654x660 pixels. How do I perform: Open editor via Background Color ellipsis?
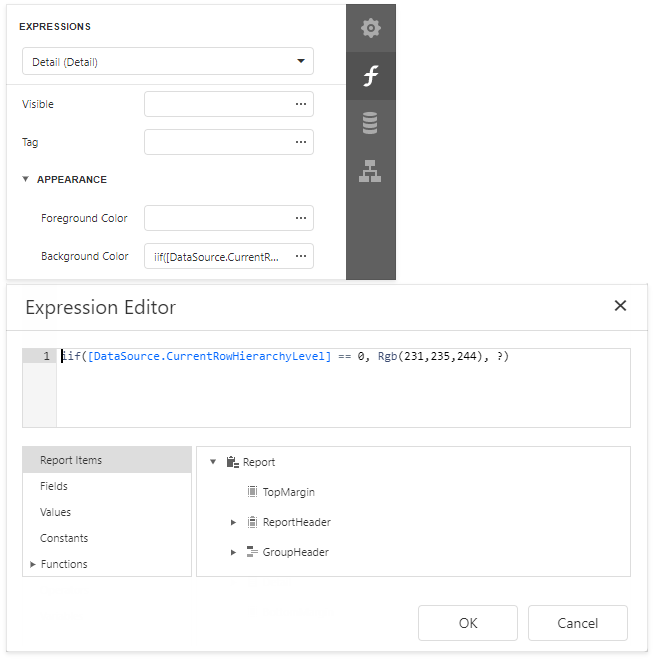coord(301,256)
